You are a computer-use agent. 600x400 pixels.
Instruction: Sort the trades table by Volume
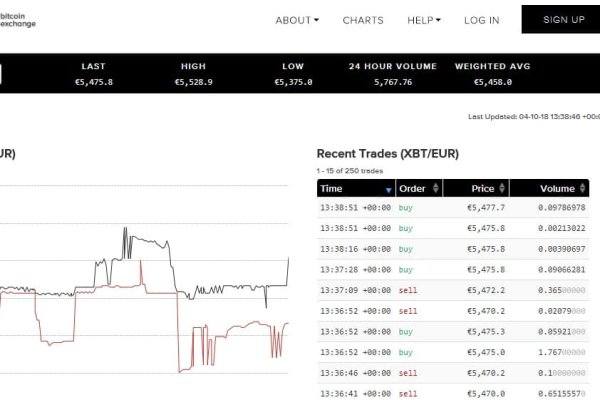557,188
